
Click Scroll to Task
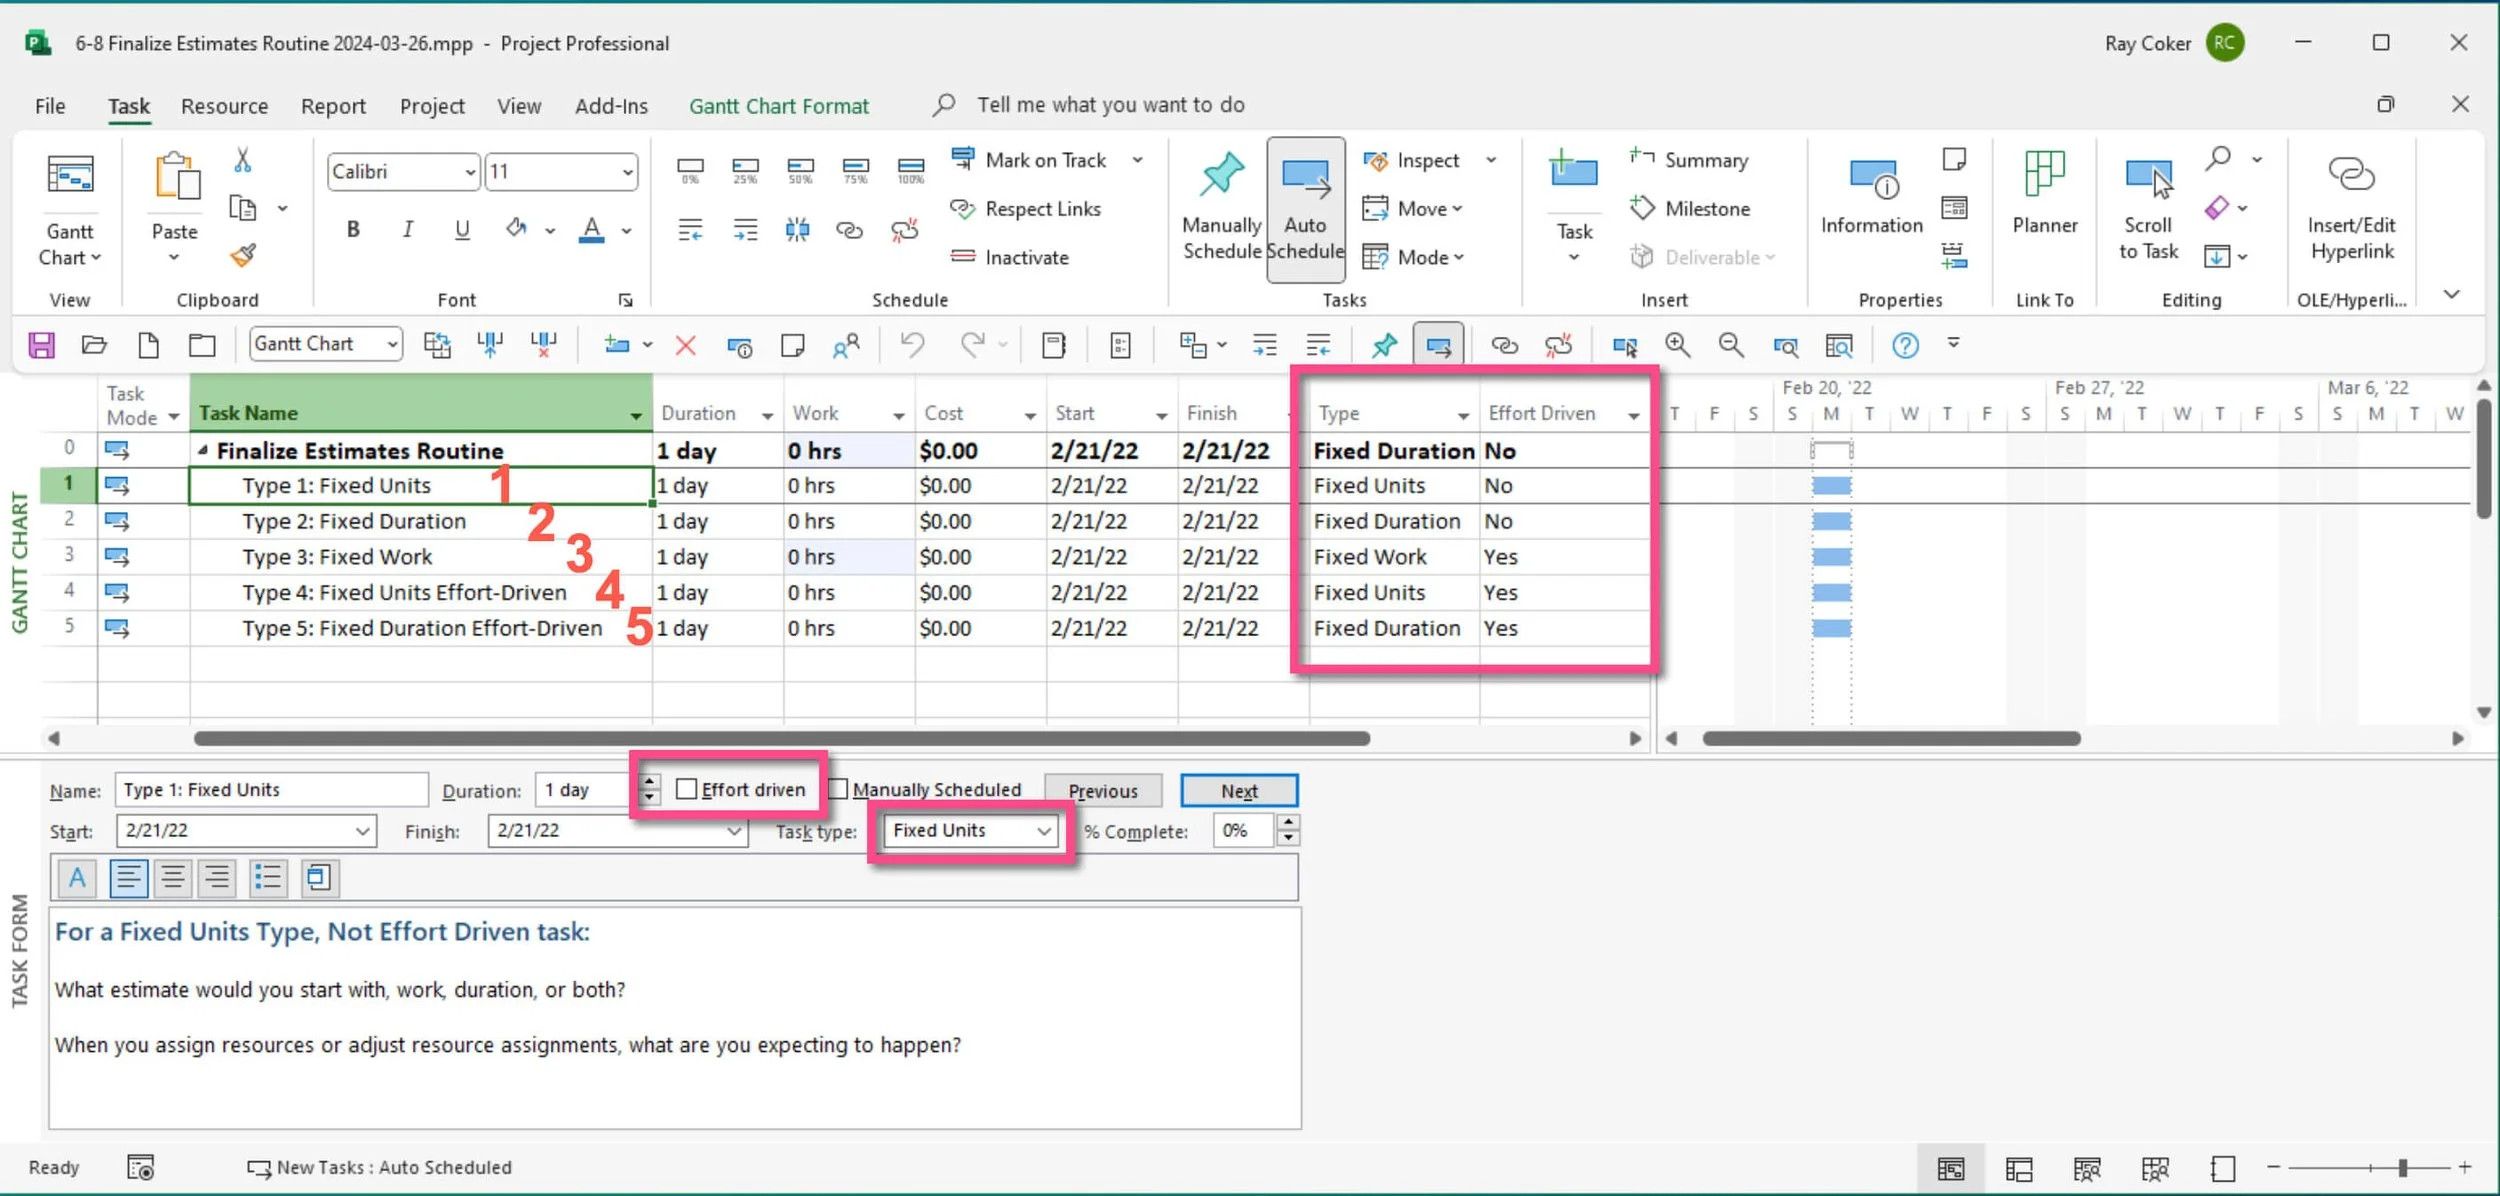pyautogui.click(x=2148, y=208)
